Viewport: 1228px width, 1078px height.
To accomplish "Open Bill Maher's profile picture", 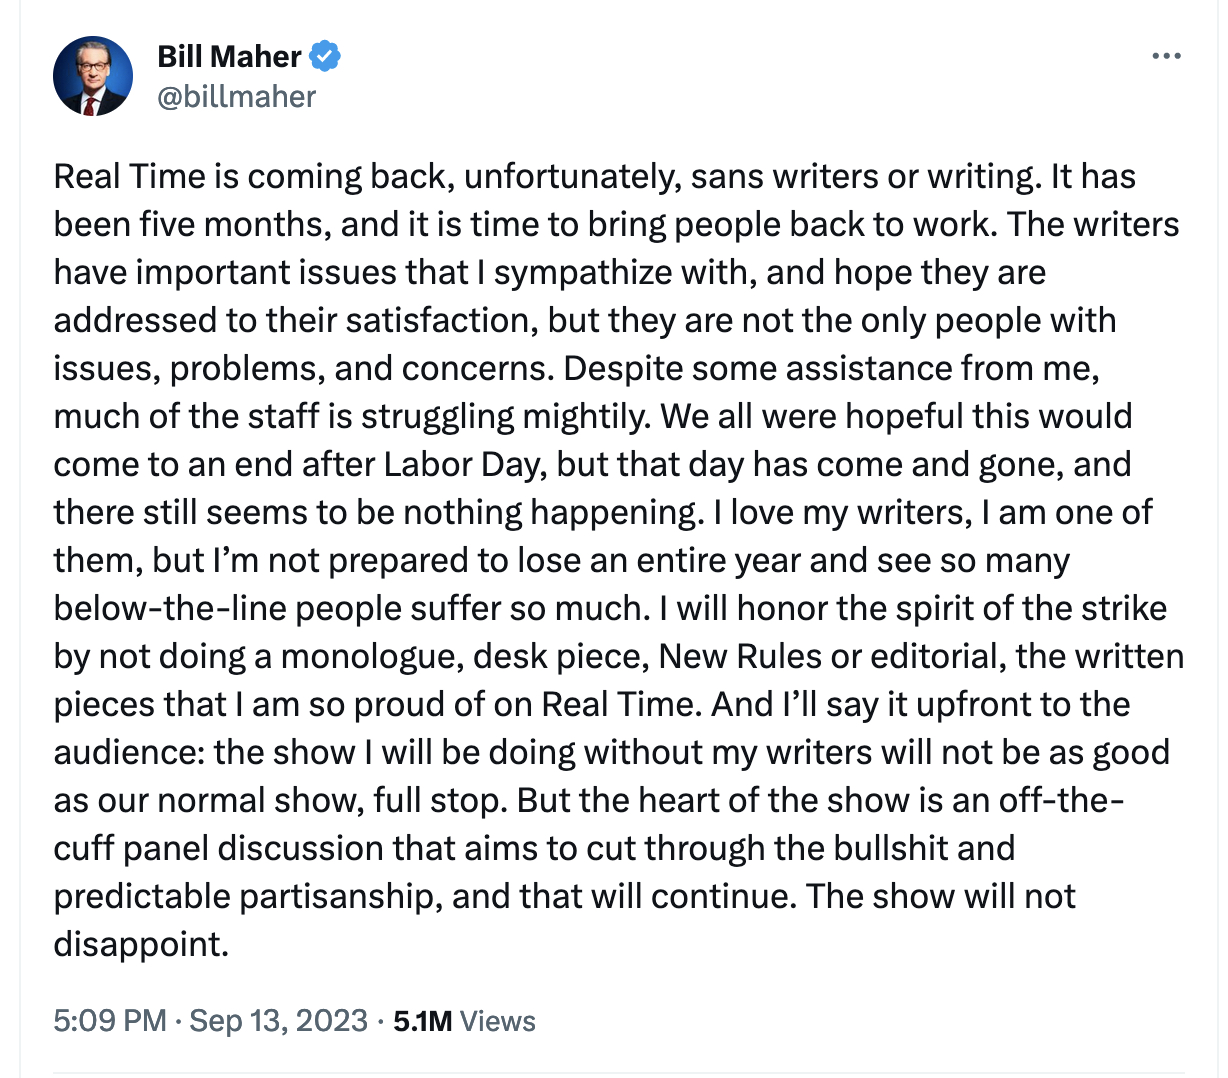I will pos(93,76).
